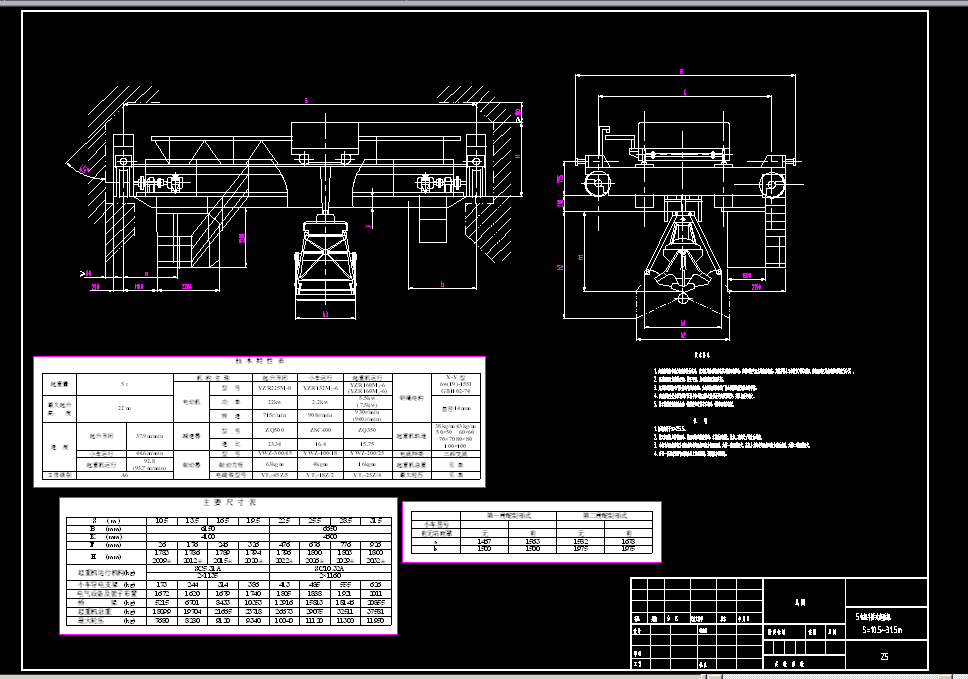Select the '15.75' ratio cell
This screenshot has height=679, width=968.
pos(367,444)
